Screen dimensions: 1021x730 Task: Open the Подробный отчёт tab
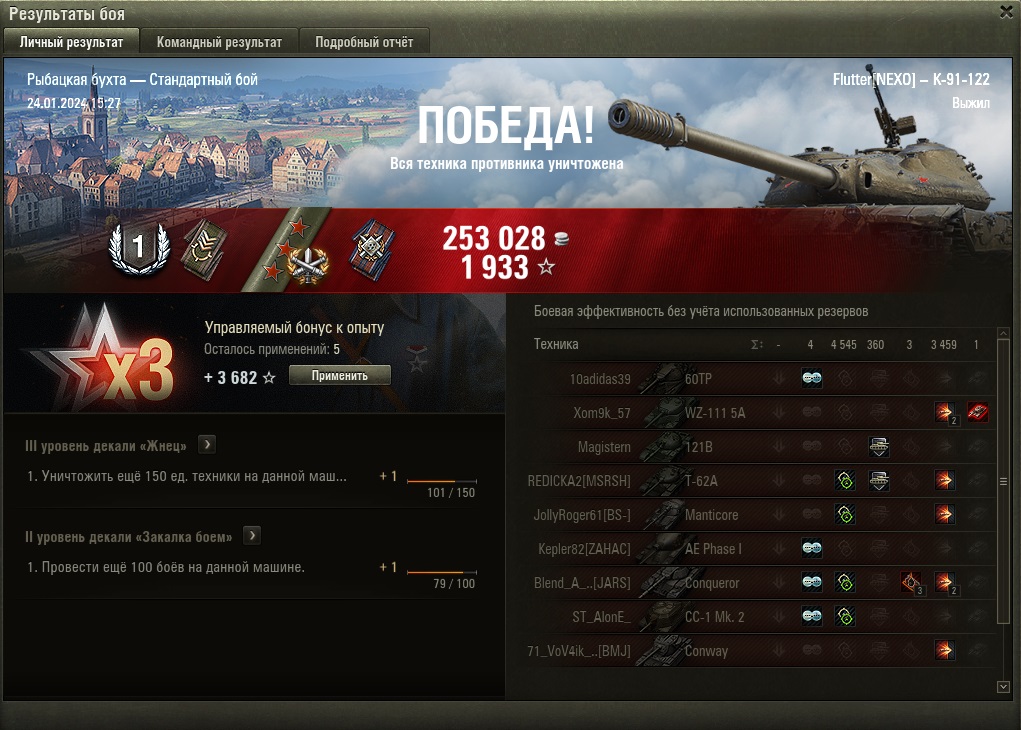coord(364,42)
